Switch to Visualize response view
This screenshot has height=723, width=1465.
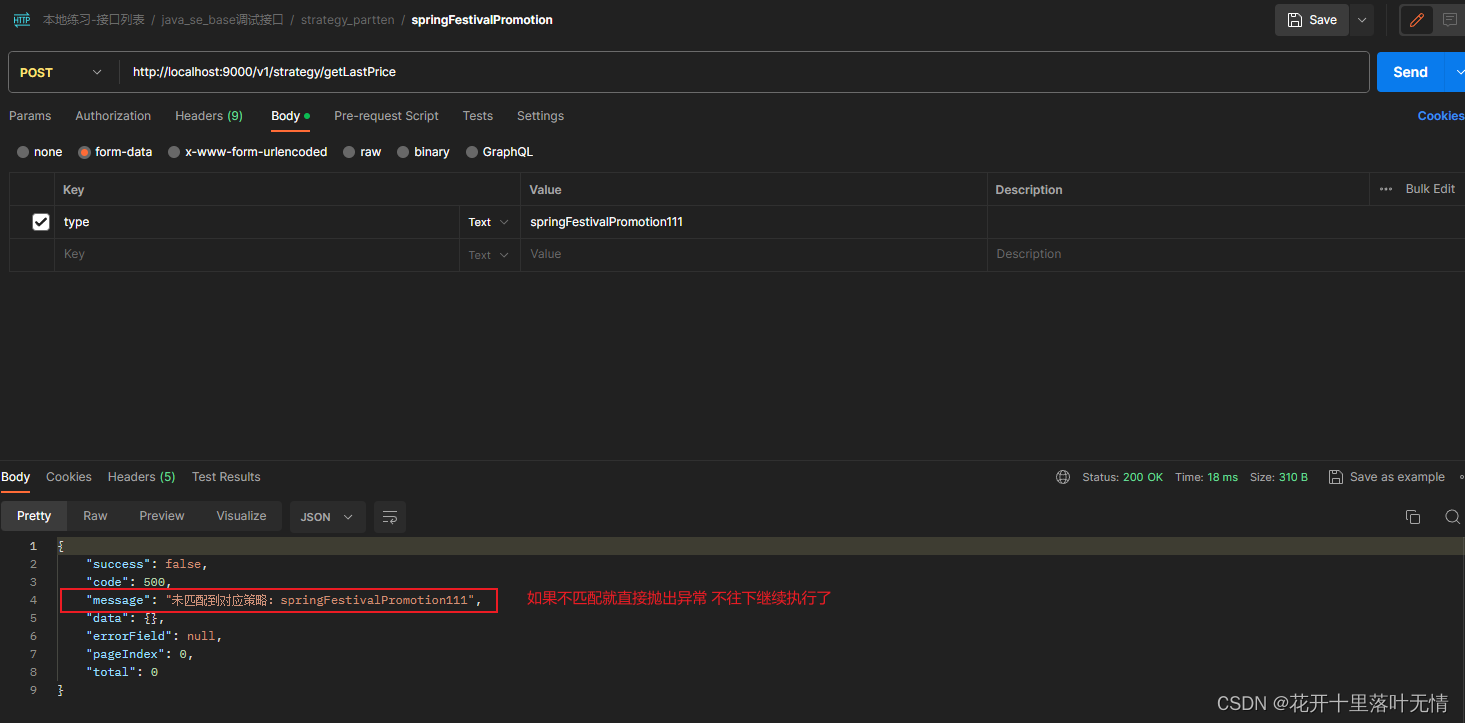(x=241, y=516)
